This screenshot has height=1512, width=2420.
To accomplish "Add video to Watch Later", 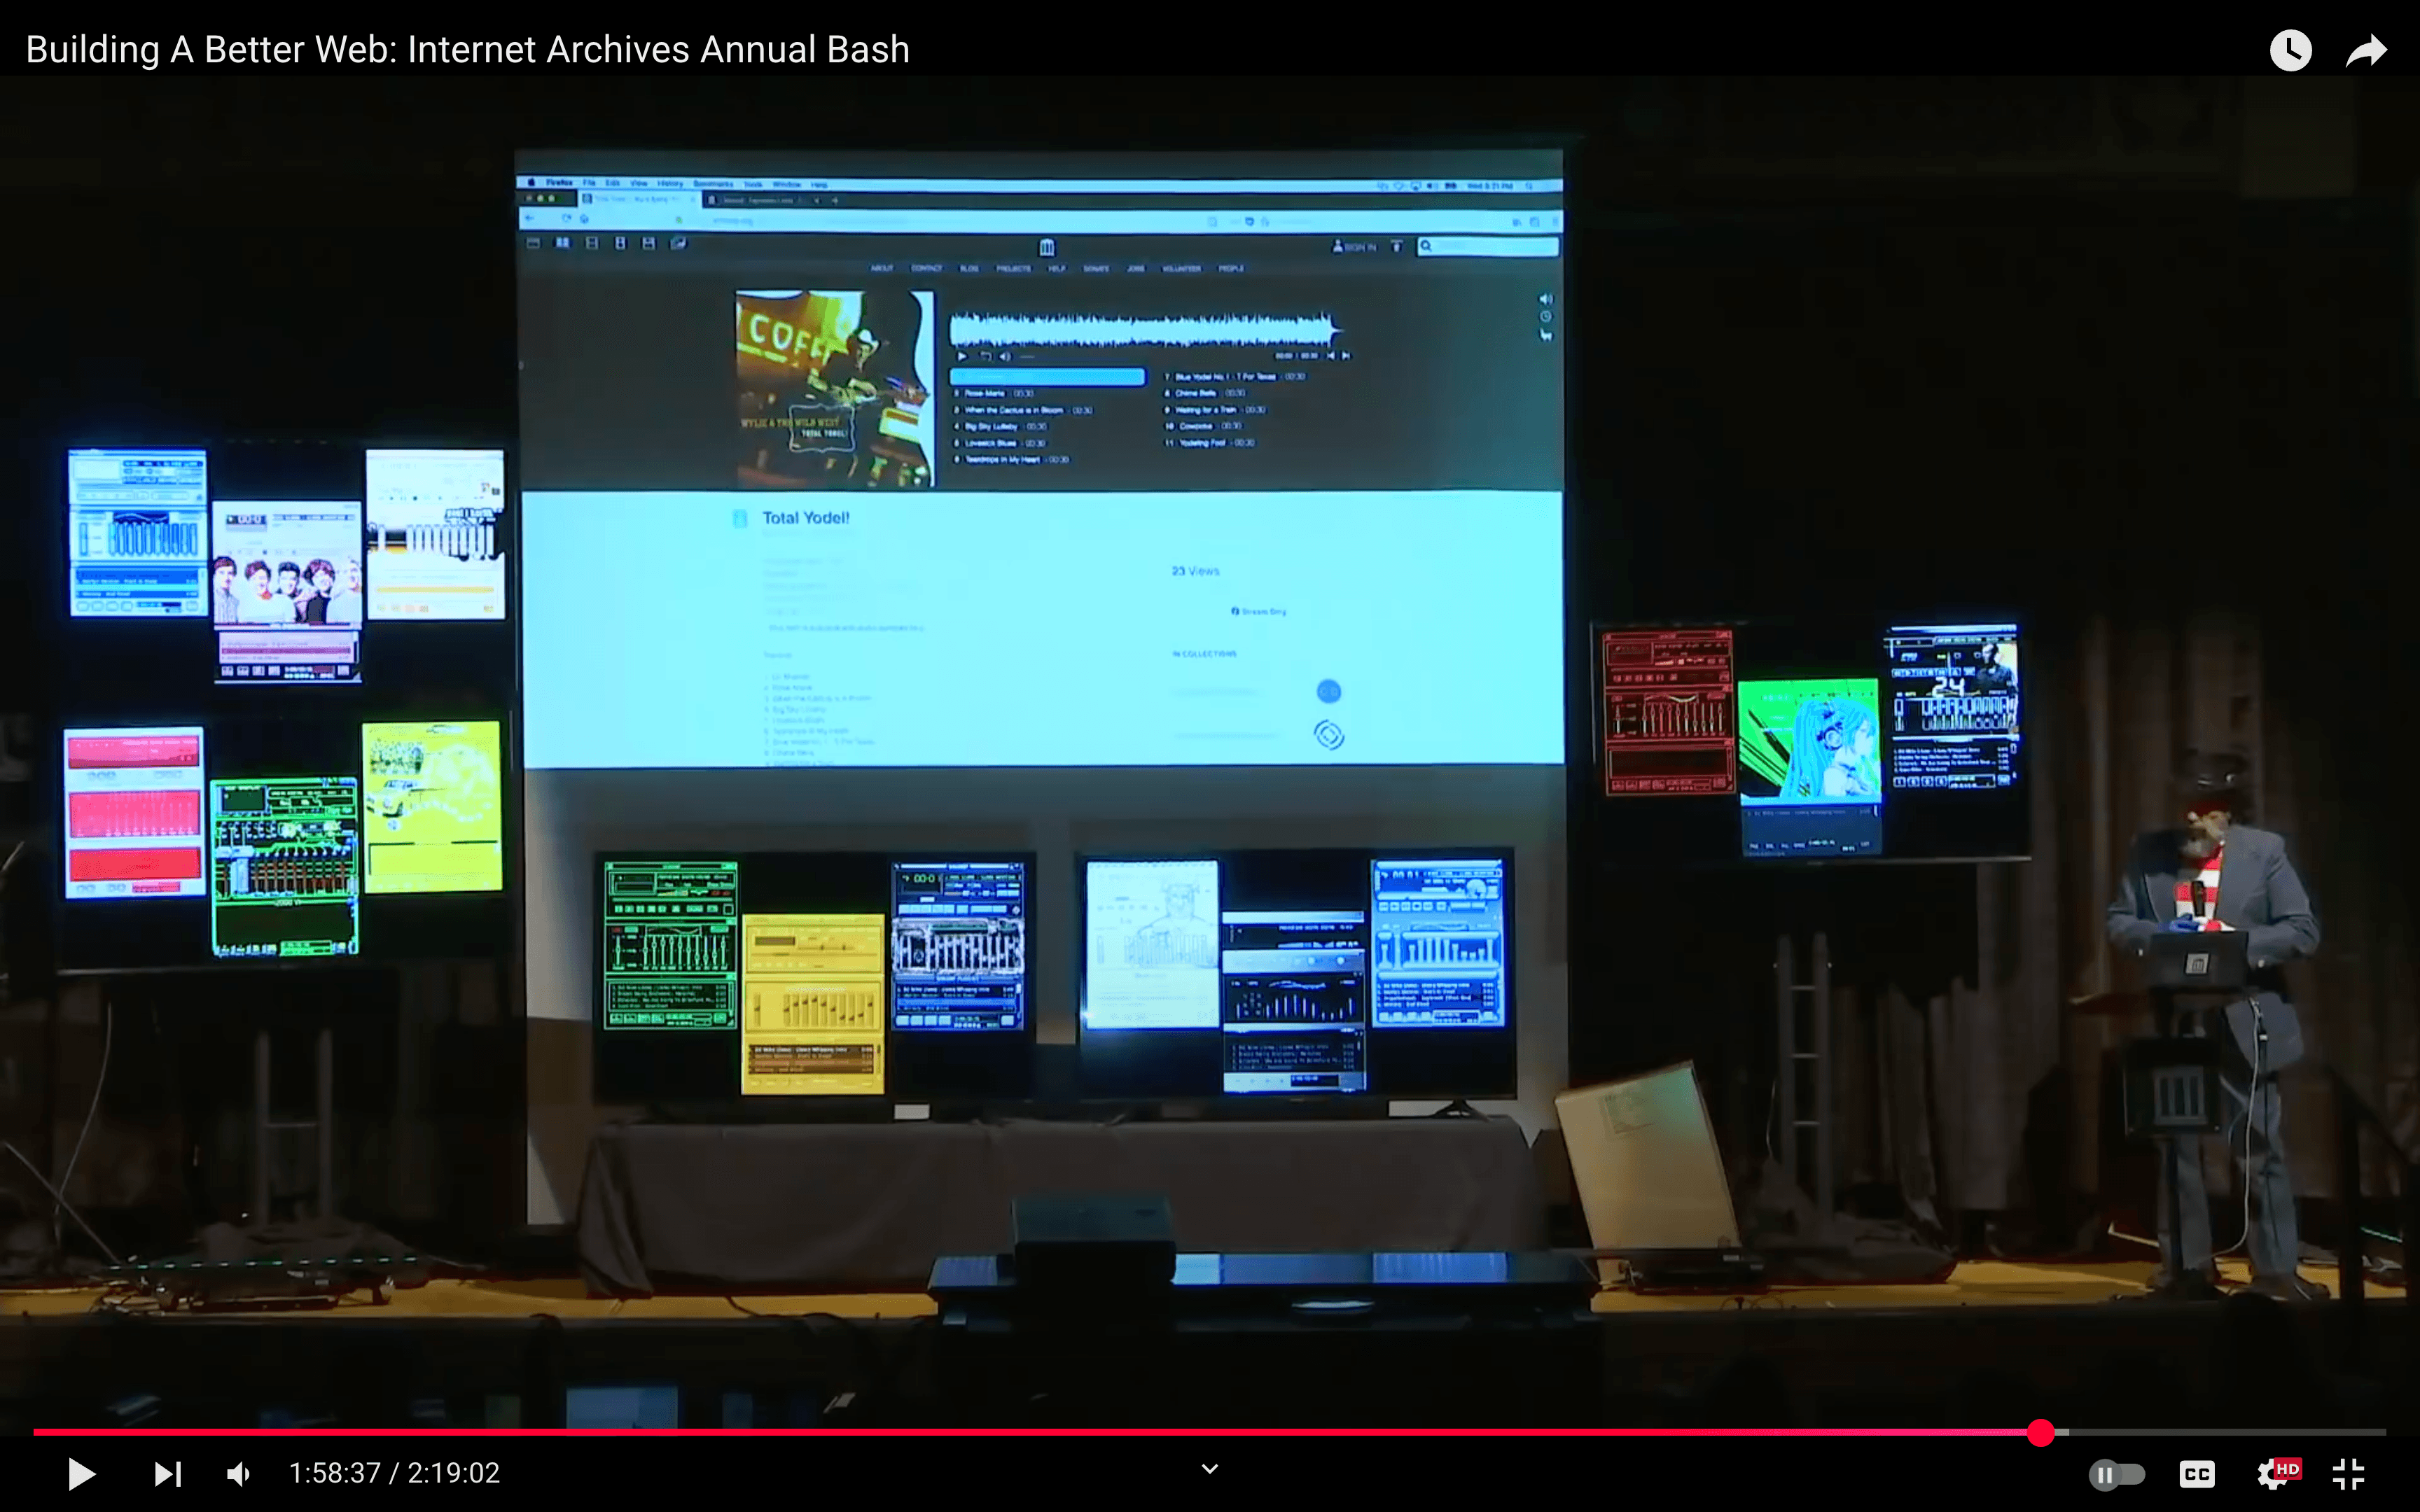I will click(x=2290, y=50).
